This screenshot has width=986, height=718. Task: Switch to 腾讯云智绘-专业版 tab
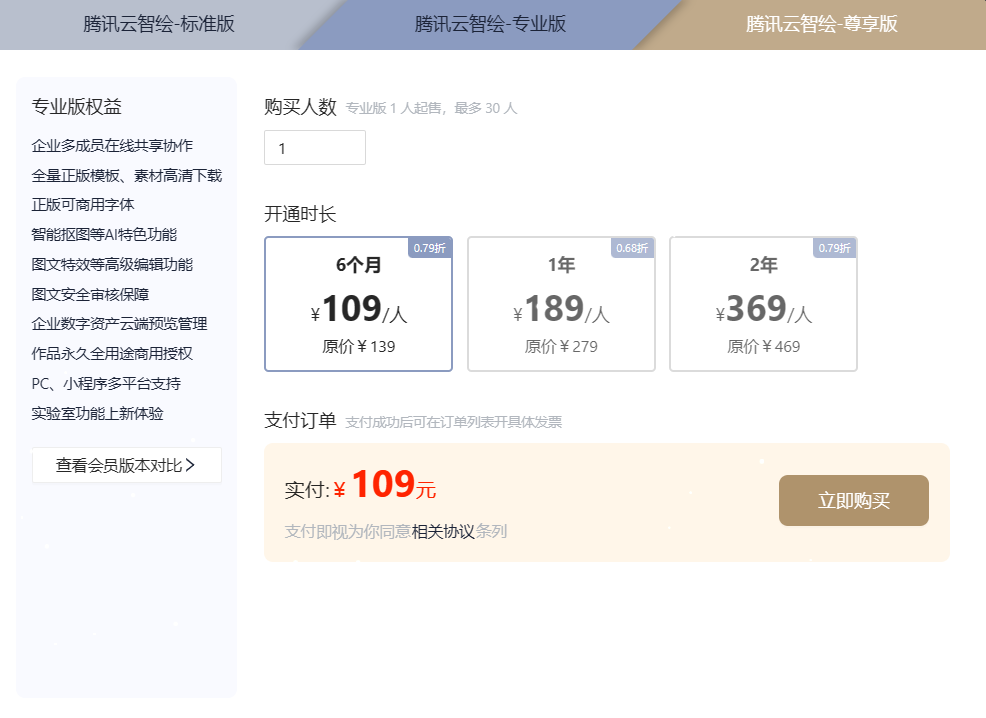(490, 24)
